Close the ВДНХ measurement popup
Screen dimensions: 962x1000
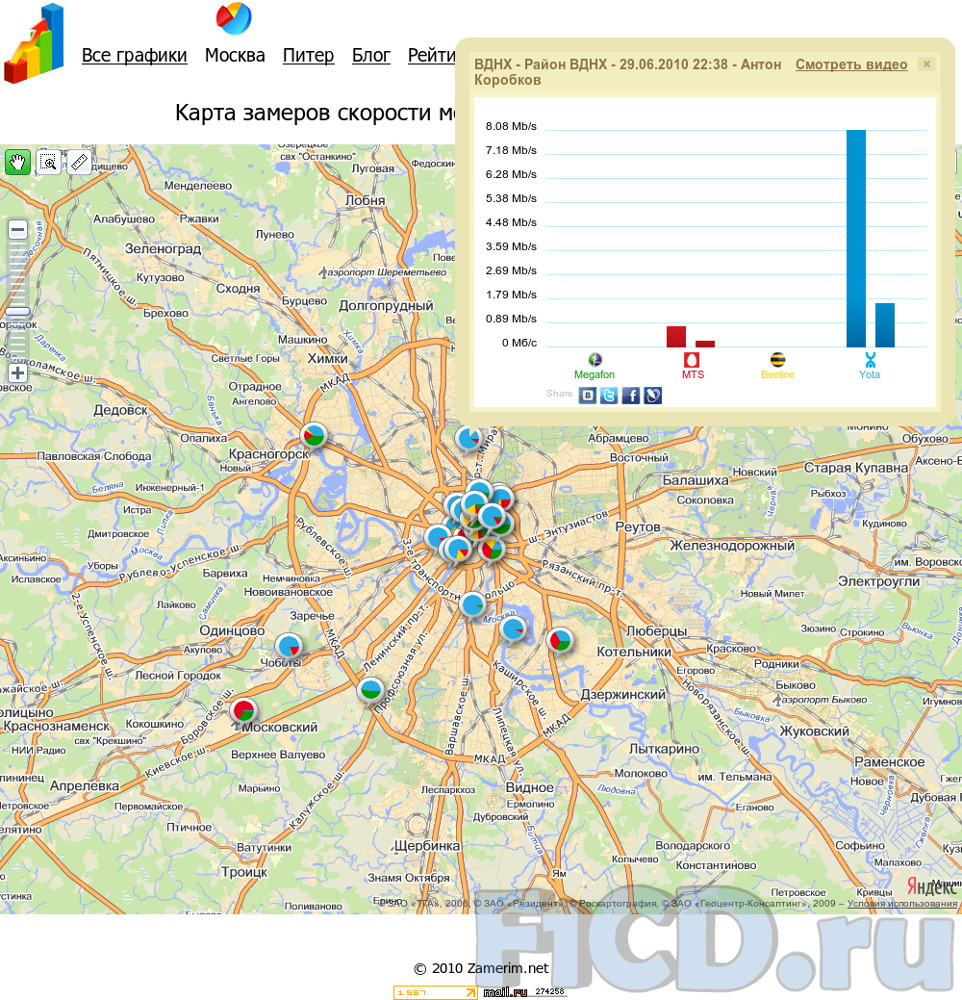tap(927, 64)
